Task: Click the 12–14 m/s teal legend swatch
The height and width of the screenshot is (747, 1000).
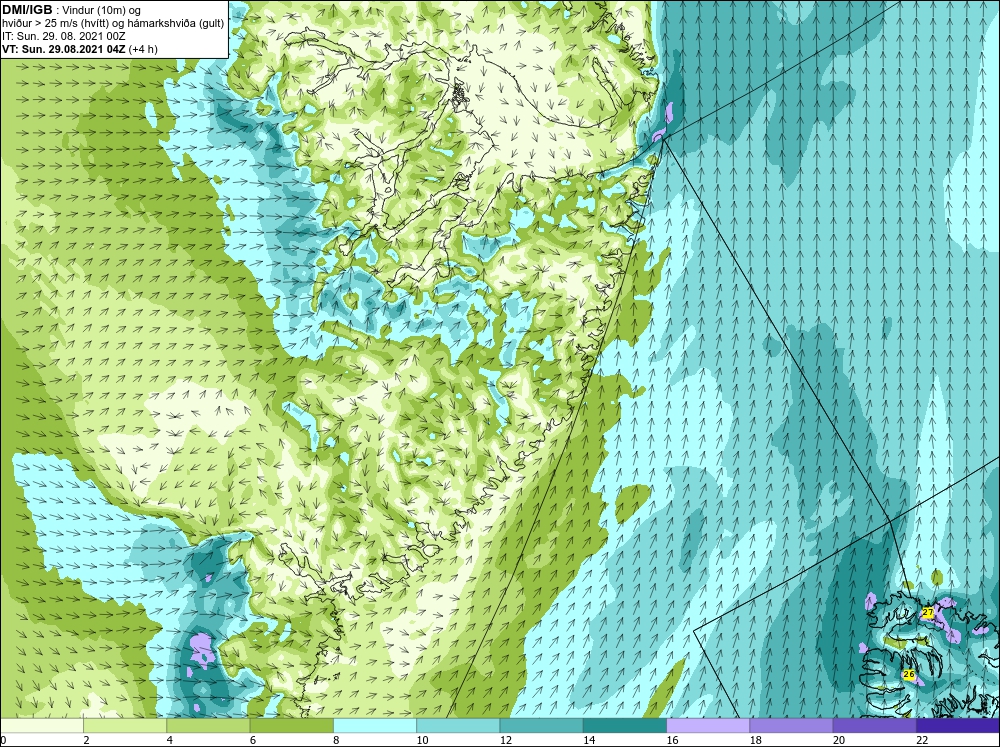Action: coord(541,726)
